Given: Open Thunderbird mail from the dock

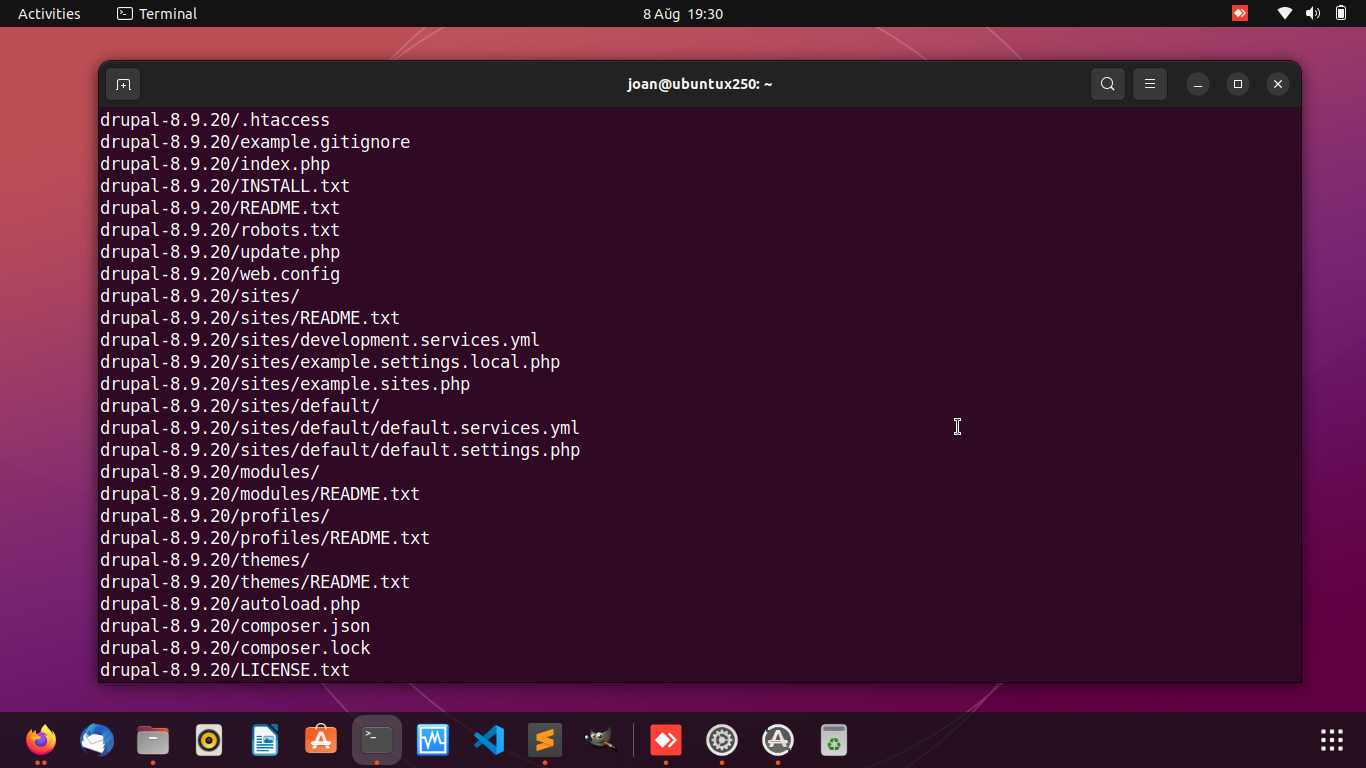Looking at the screenshot, I should point(97,740).
